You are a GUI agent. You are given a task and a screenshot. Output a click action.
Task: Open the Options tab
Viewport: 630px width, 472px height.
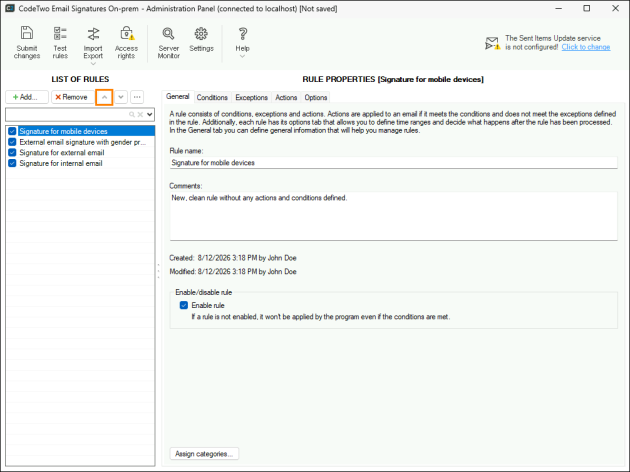click(x=315, y=97)
